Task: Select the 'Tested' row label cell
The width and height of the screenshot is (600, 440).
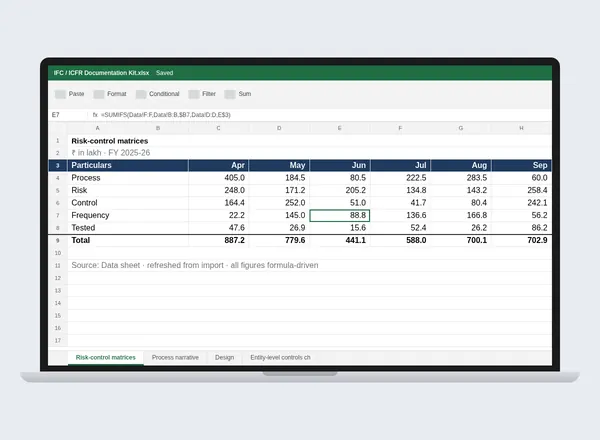Action: point(128,228)
